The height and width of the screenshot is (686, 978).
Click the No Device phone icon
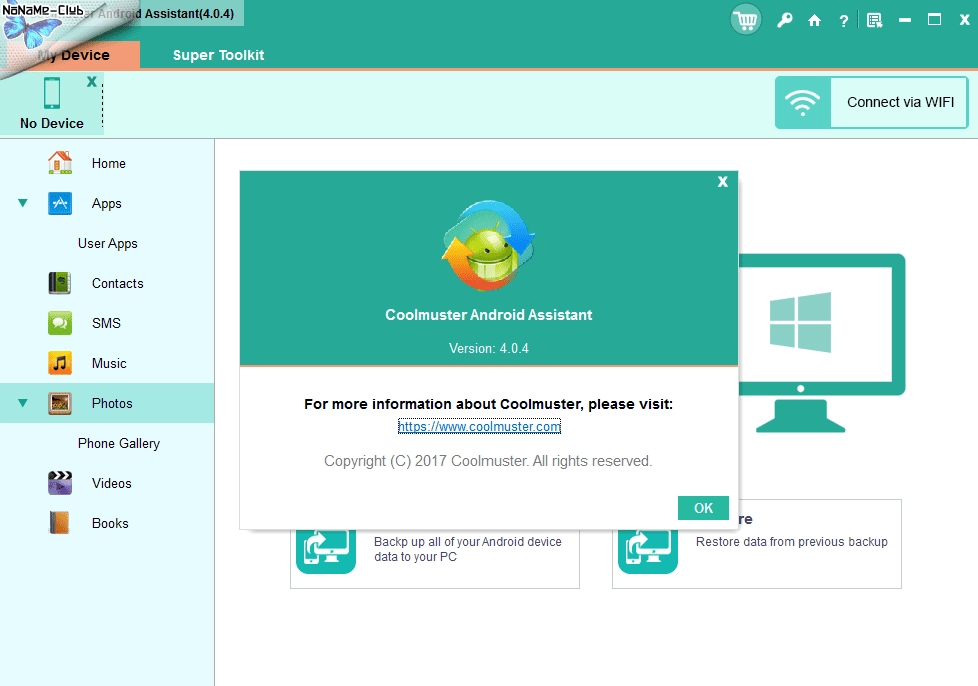click(52, 93)
